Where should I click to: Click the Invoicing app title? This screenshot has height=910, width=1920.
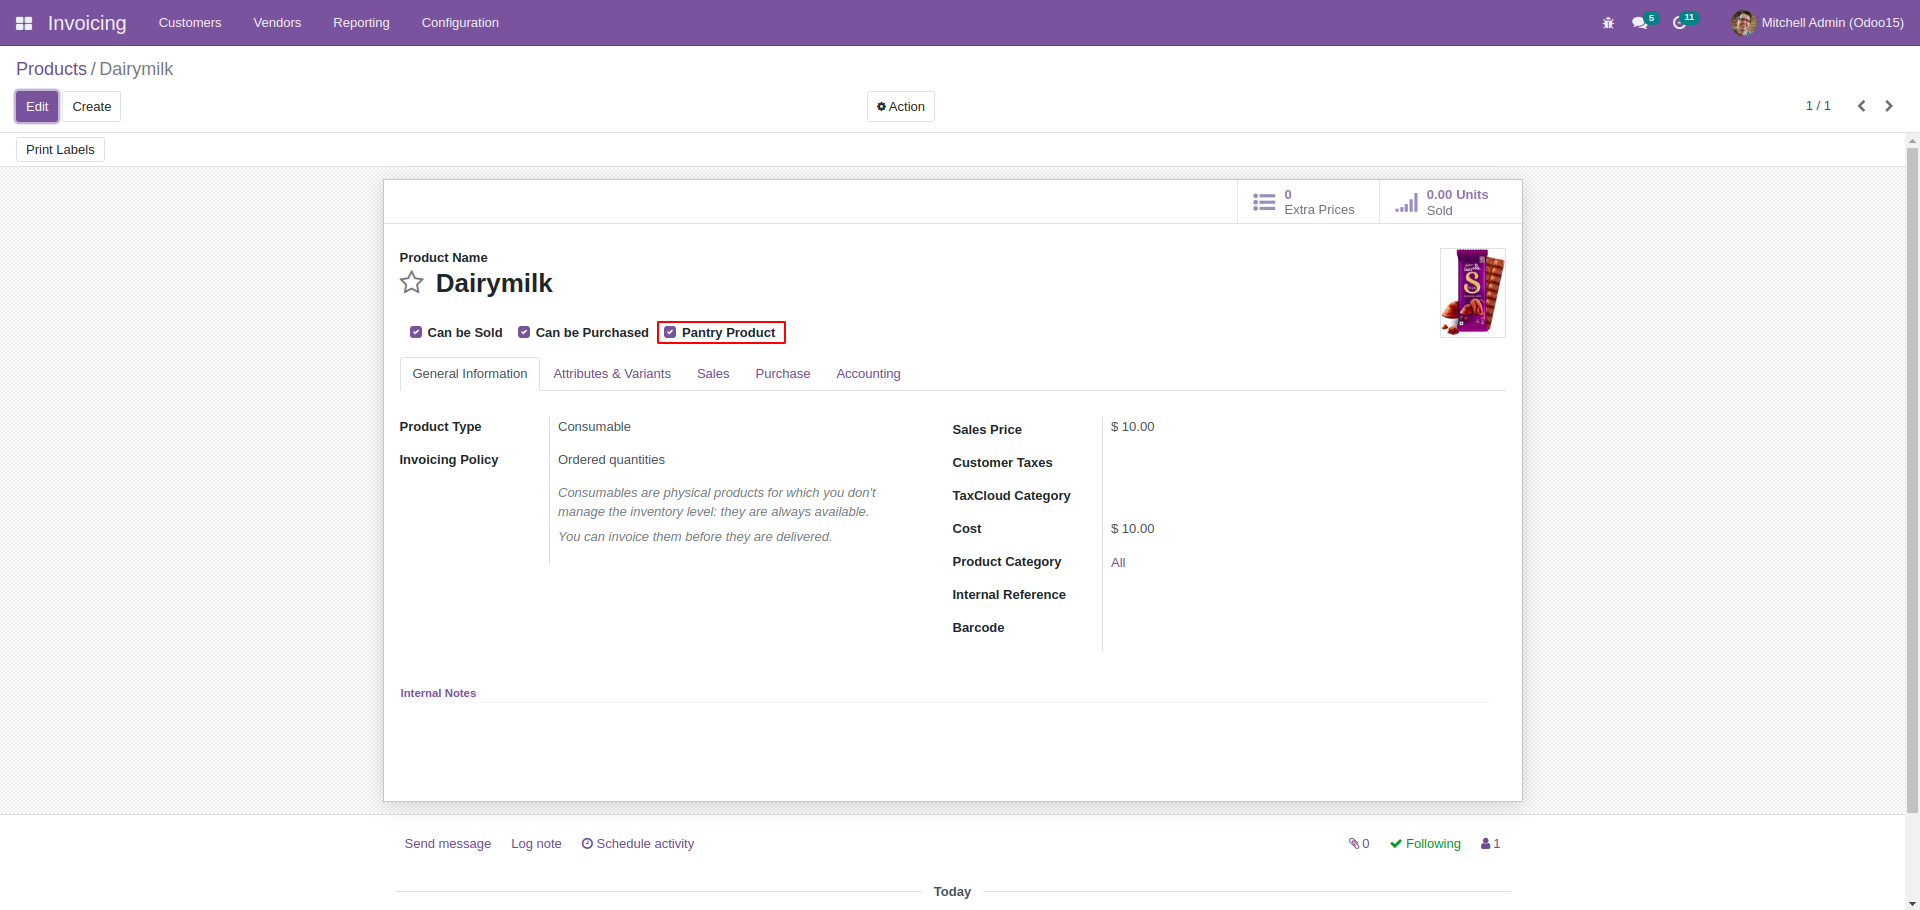pos(87,23)
